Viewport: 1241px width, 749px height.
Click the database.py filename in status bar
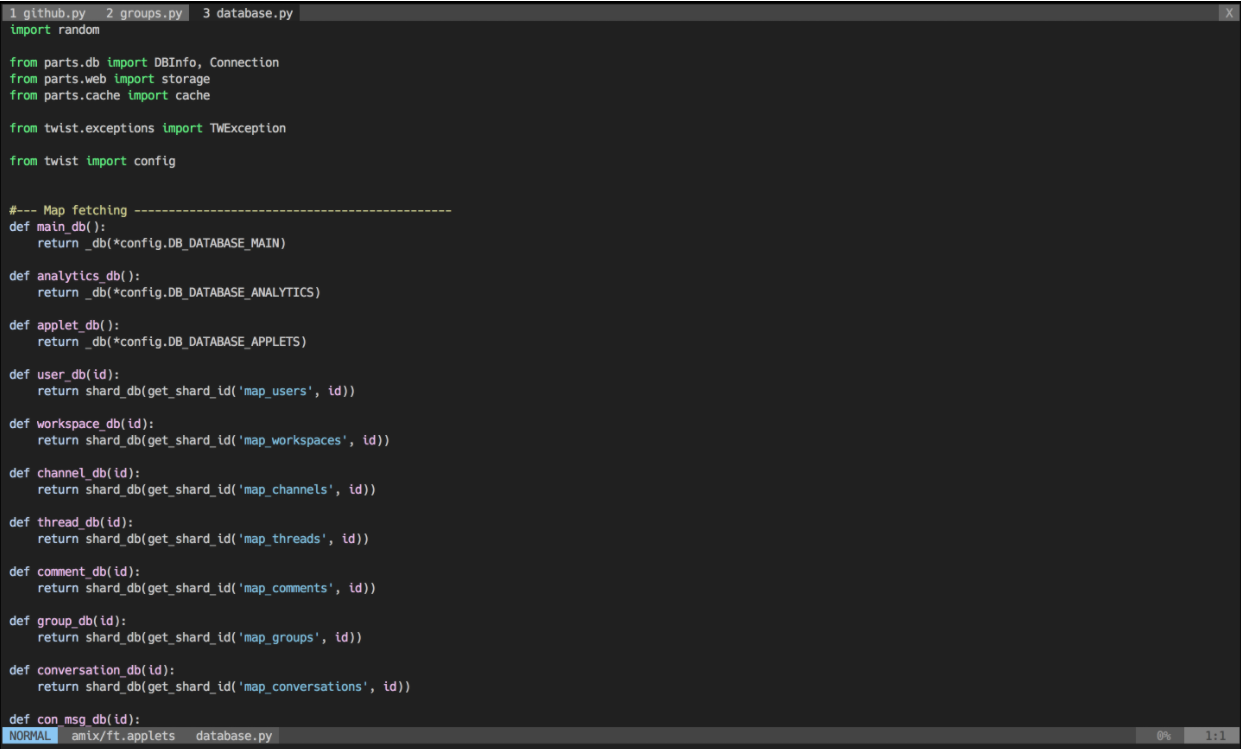pyautogui.click(x=234, y=735)
